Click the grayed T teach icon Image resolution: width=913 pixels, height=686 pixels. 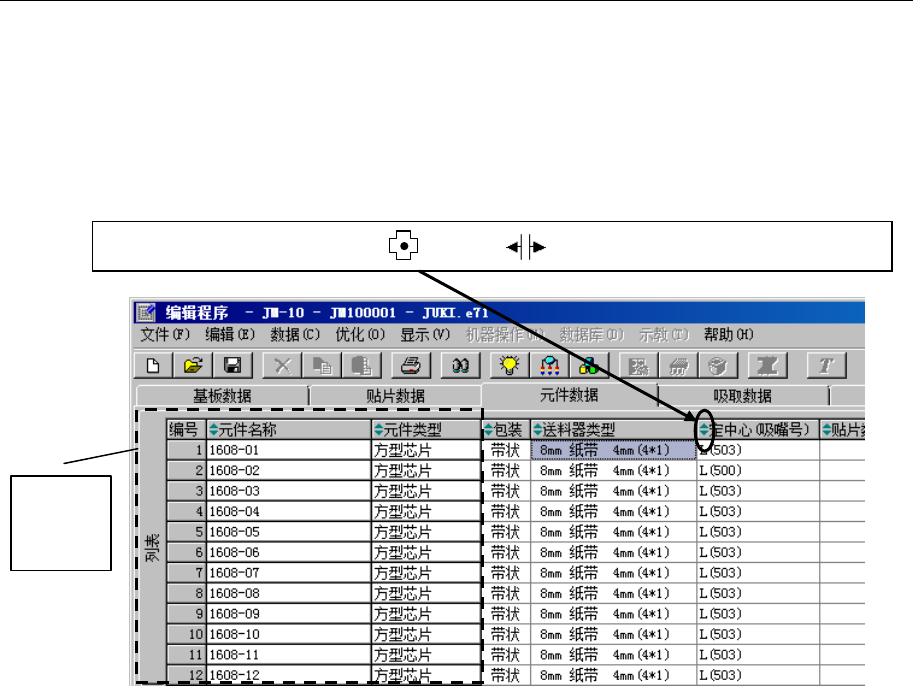click(x=827, y=366)
